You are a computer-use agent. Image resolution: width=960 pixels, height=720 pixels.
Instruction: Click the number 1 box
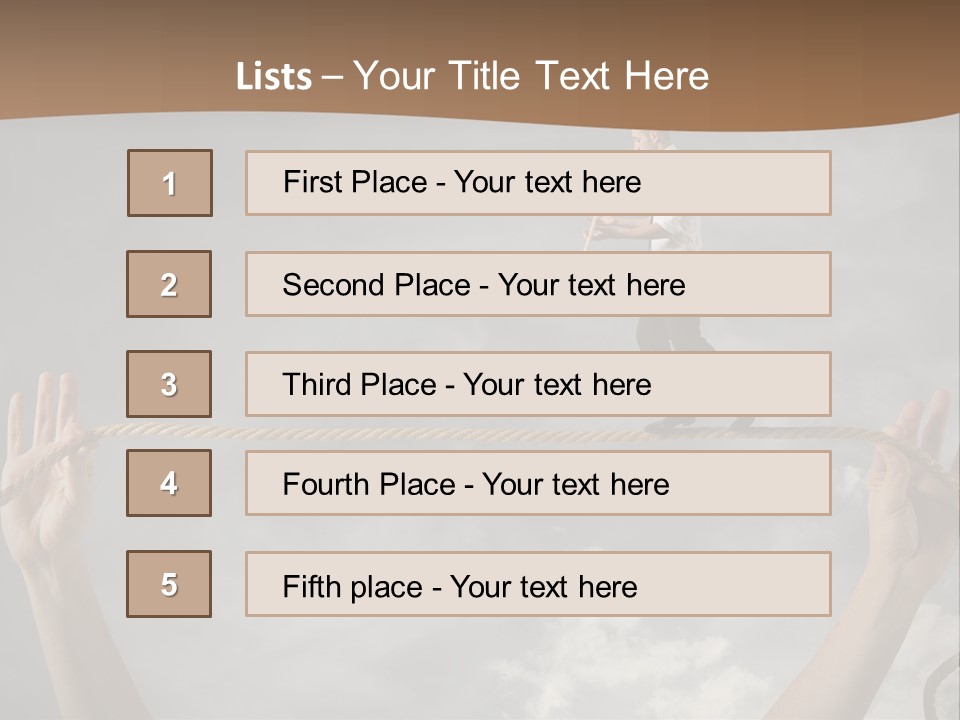170,183
